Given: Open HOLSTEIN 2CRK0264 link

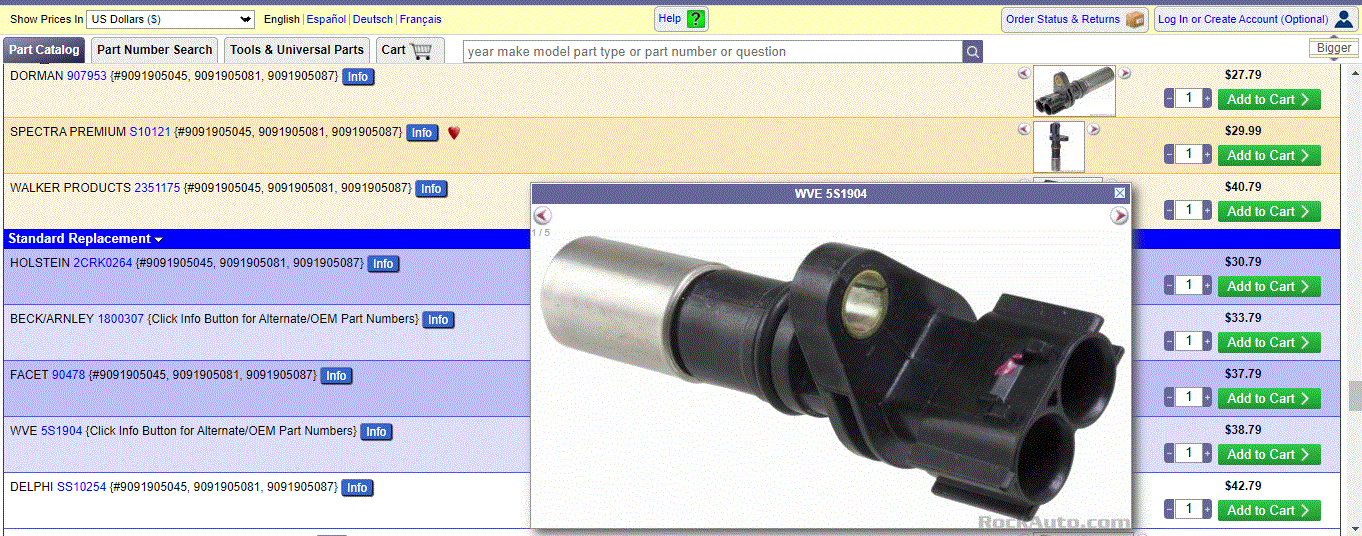Looking at the screenshot, I should [102, 262].
